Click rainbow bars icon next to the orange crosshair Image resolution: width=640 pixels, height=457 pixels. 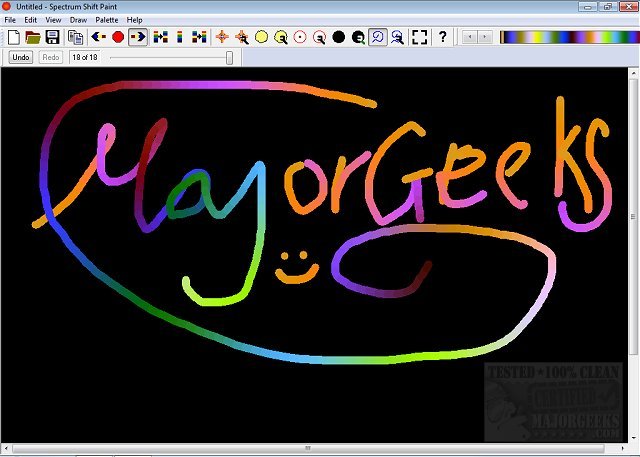[x=199, y=37]
